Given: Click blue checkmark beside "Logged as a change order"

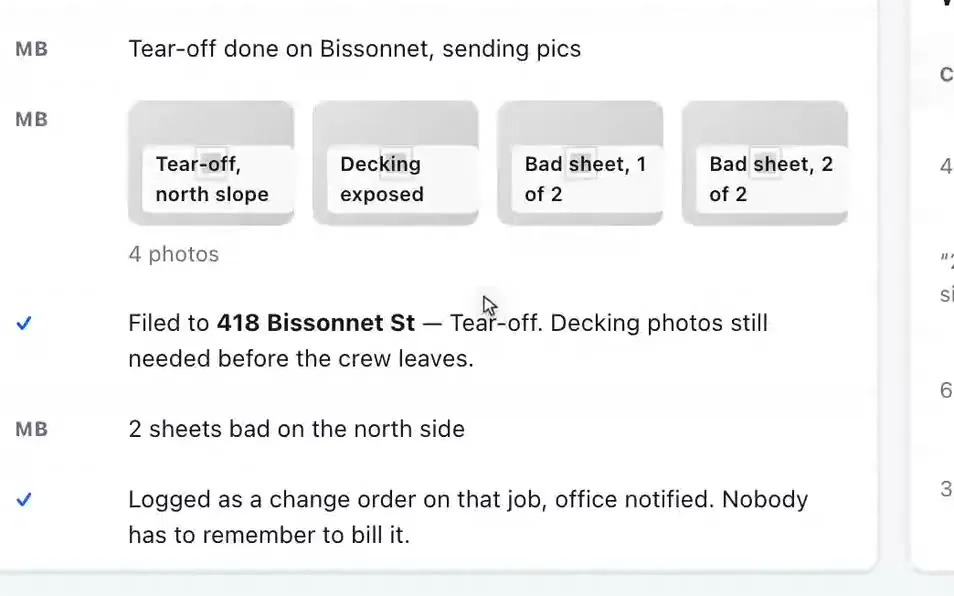Looking at the screenshot, I should [24, 499].
